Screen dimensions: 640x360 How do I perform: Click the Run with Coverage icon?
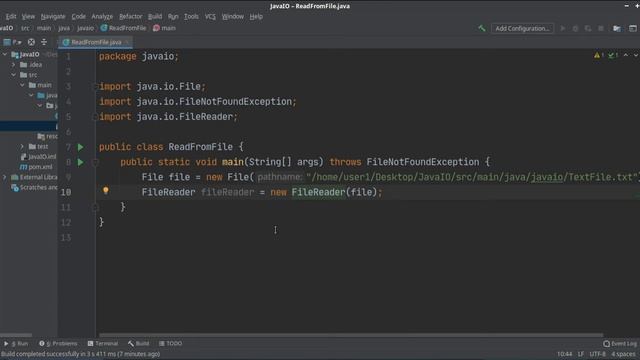(x=588, y=28)
